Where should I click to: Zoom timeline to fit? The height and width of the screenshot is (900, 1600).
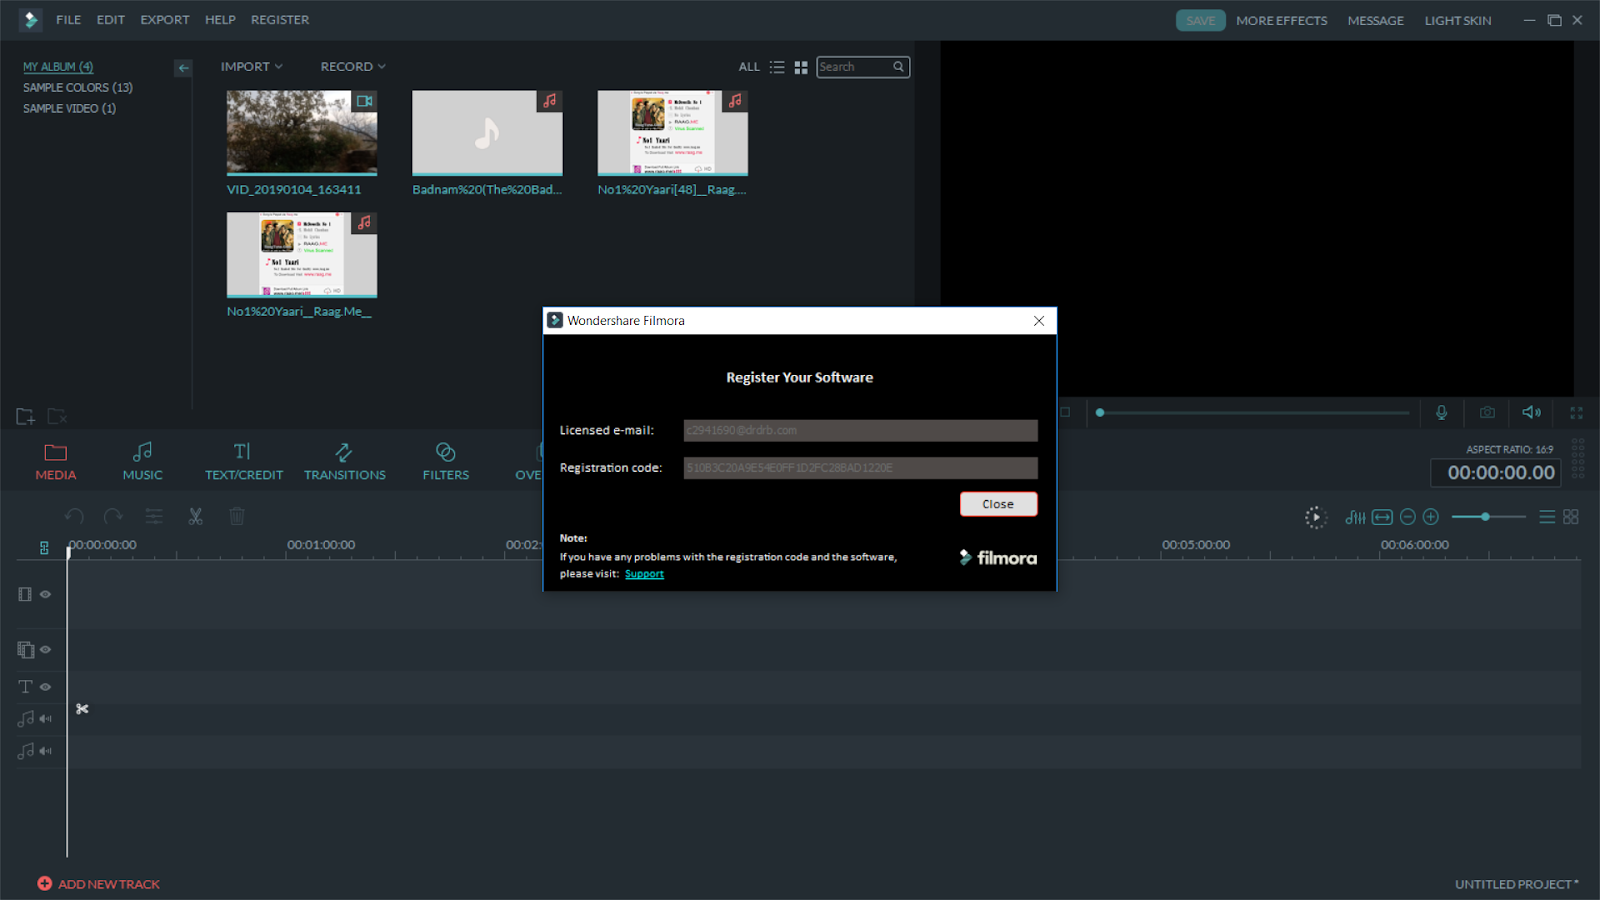coord(1382,517)
